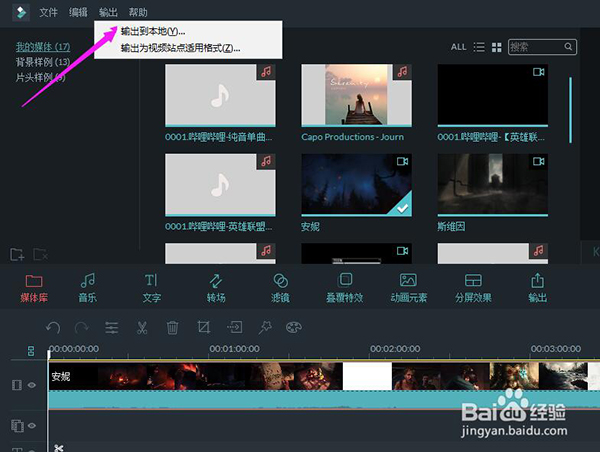Toggle visibility eye on the video track
The image size is (600, 452).
(x=32, y=385)
